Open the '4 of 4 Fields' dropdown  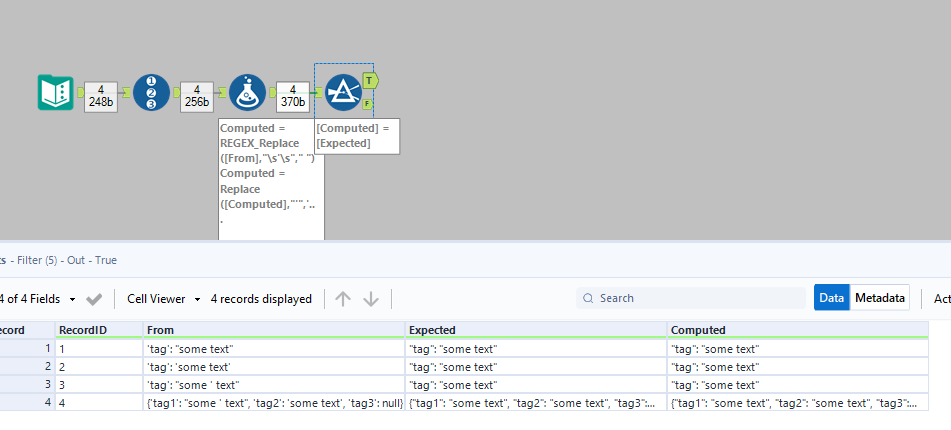(x=38, y=298)
